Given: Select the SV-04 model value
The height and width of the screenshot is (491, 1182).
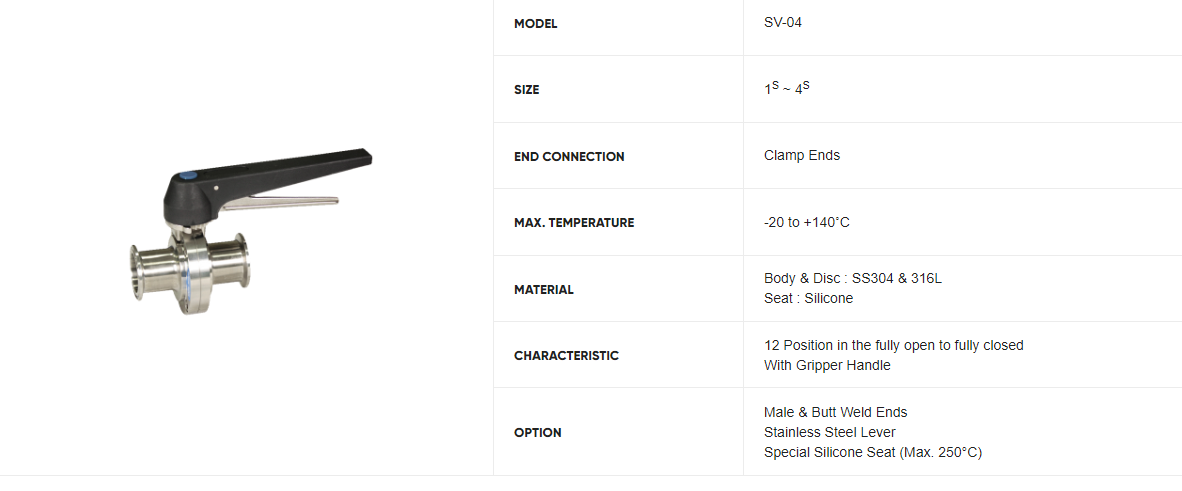Looking at the screenshot, I should pos(782,22).
